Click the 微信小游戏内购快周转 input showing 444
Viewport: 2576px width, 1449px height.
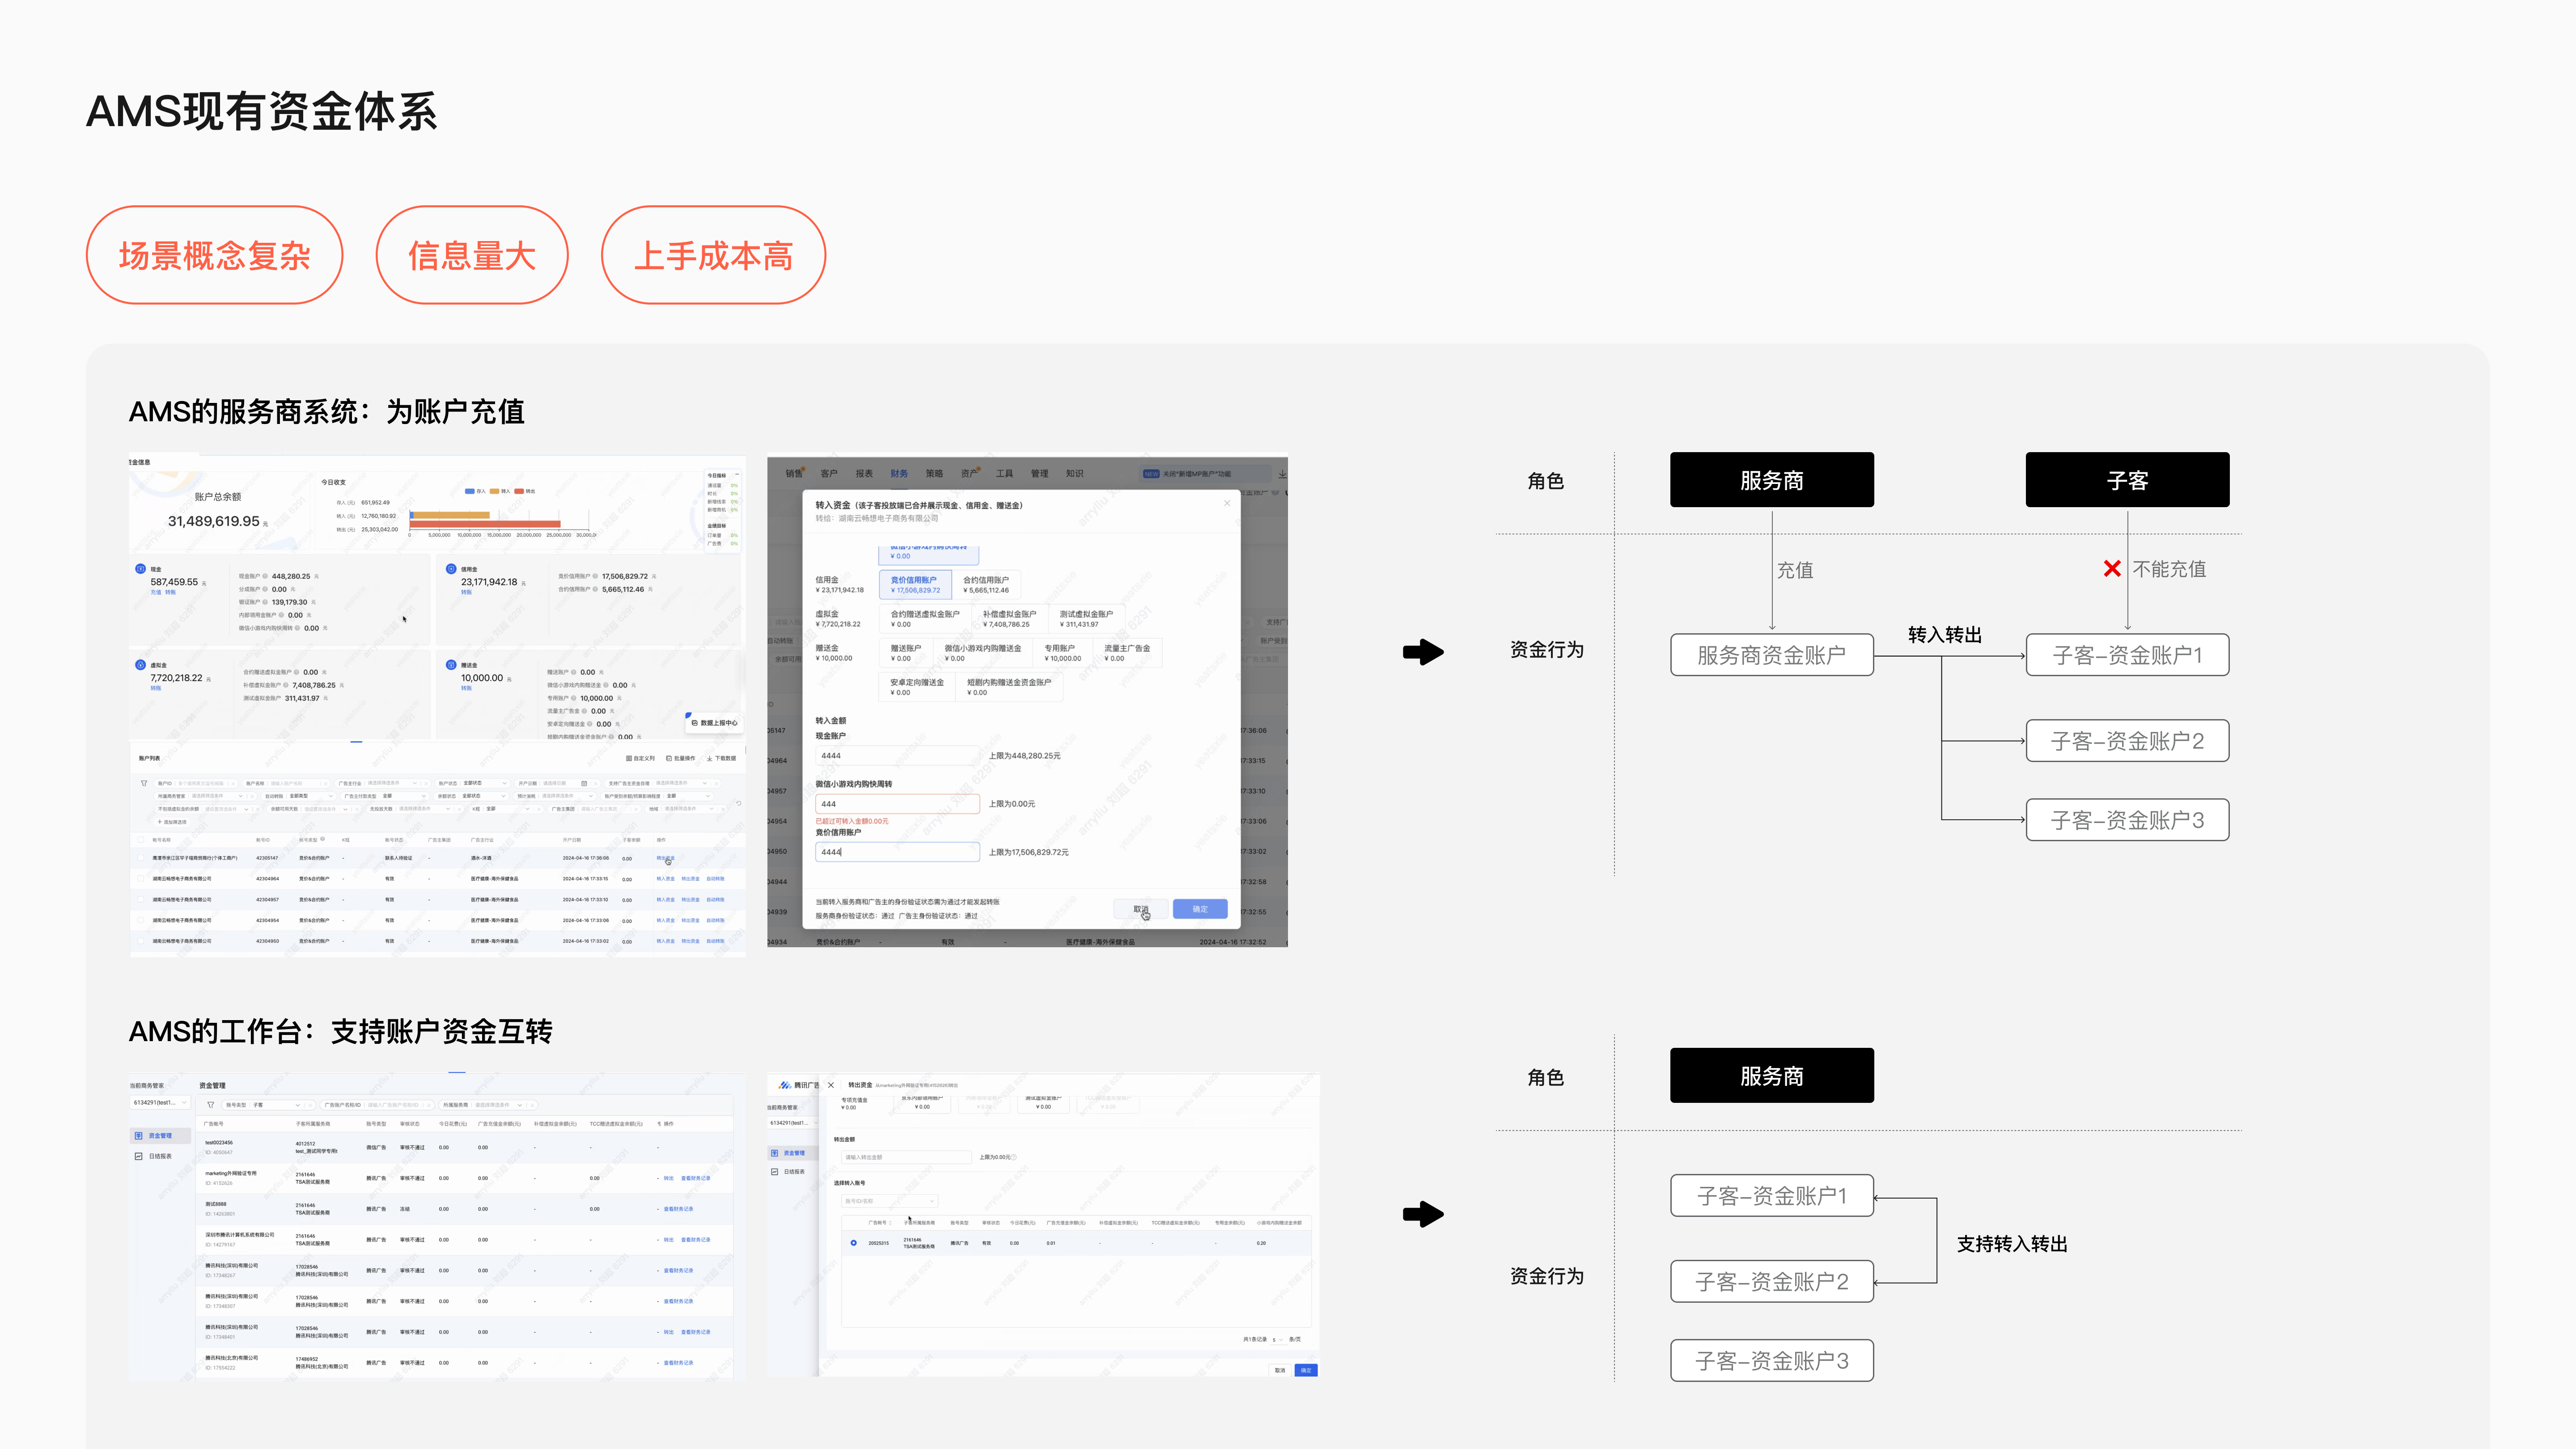[x=897, y=804]
